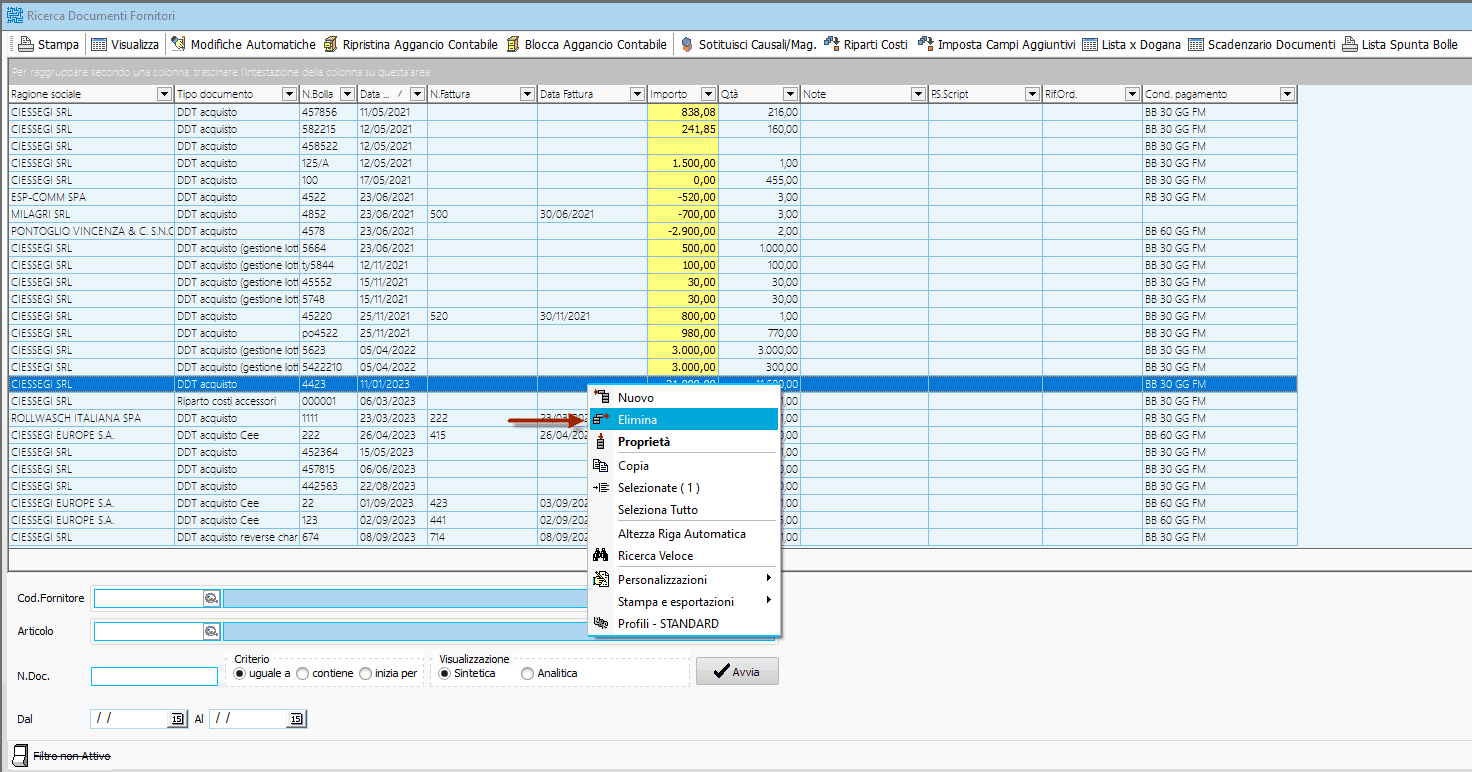The height and width of the screenshot is (772, 1472).
Task: Click the Avvia button
Action: (x=737, y=671)
